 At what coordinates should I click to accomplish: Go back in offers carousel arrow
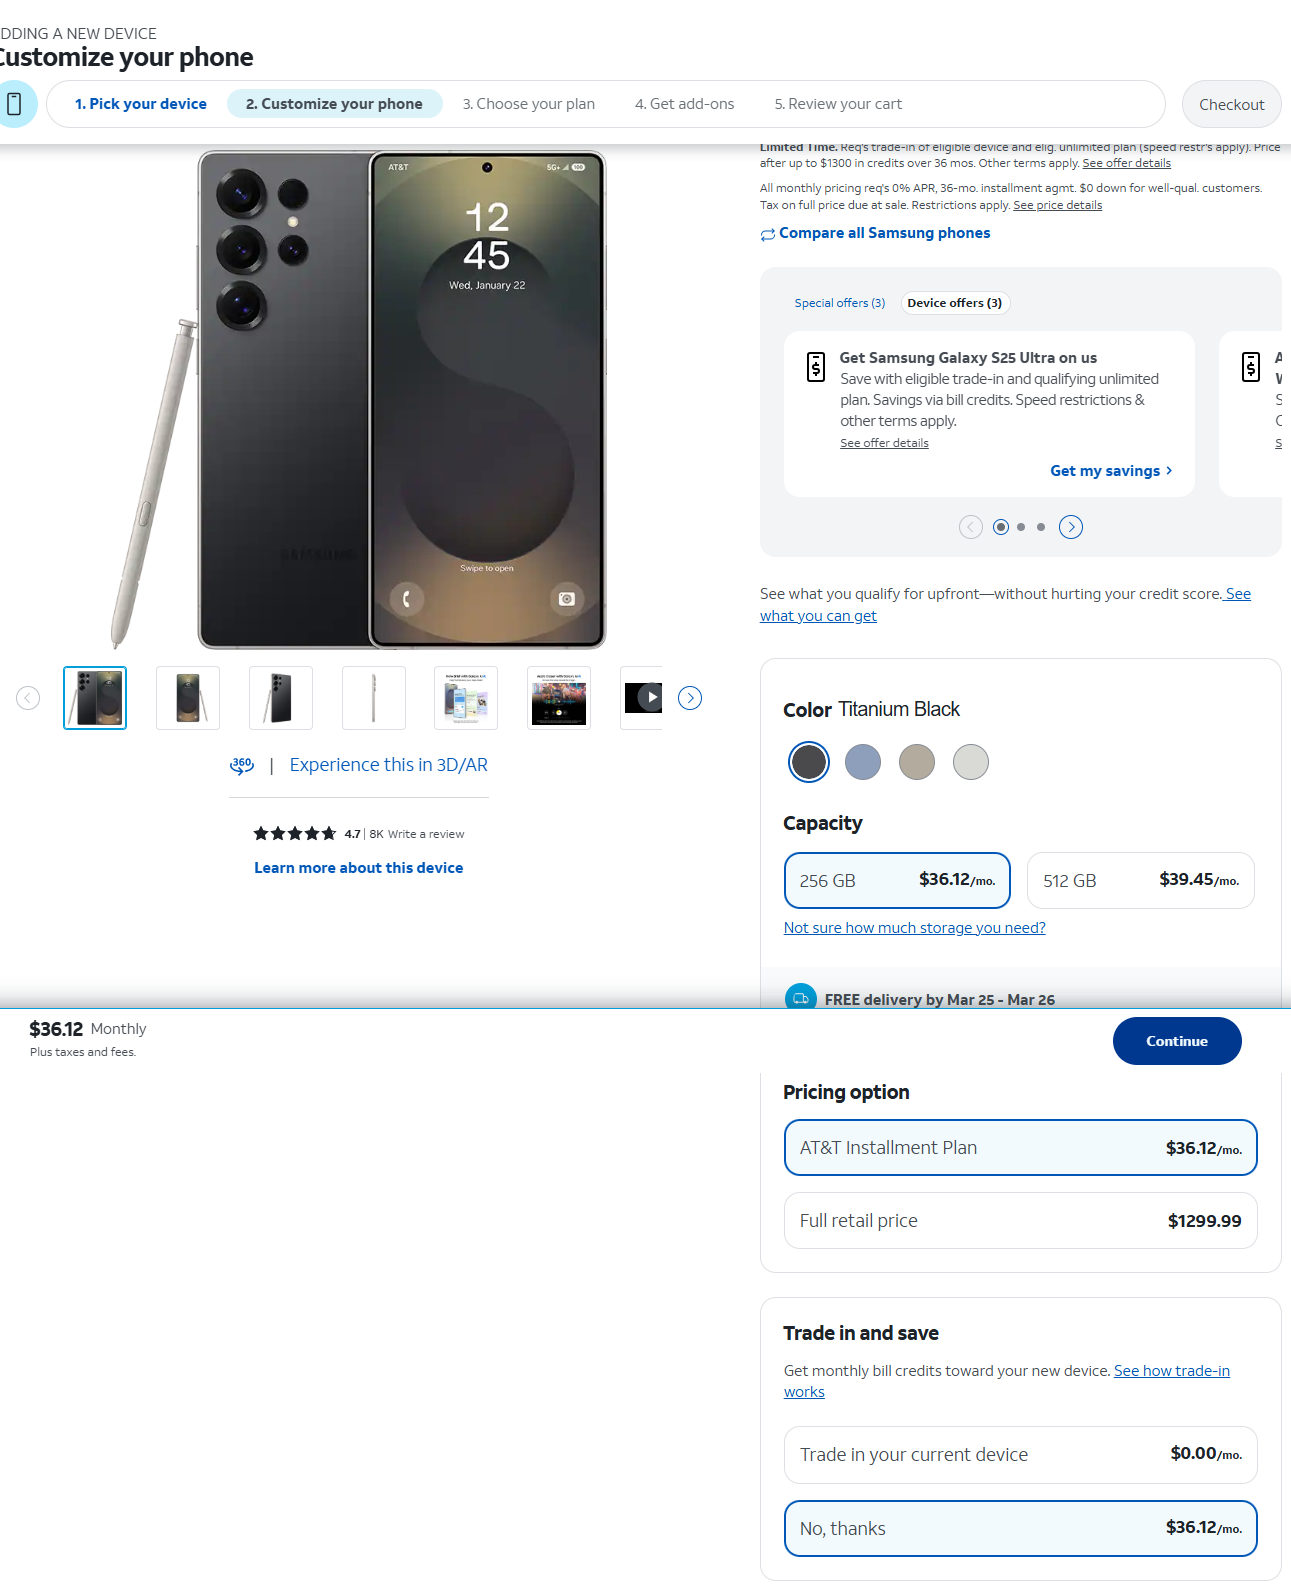click(x=971, y=527)
